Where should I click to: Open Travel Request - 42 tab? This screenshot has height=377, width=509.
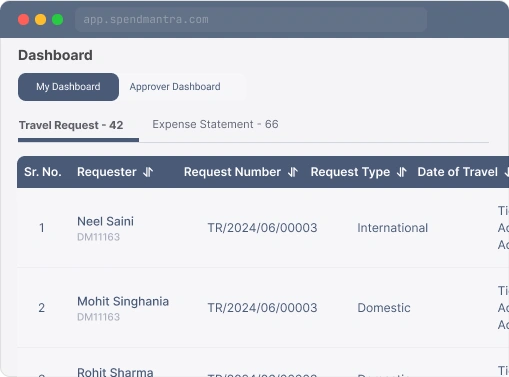pyautogui.click(x=71, y=125)
